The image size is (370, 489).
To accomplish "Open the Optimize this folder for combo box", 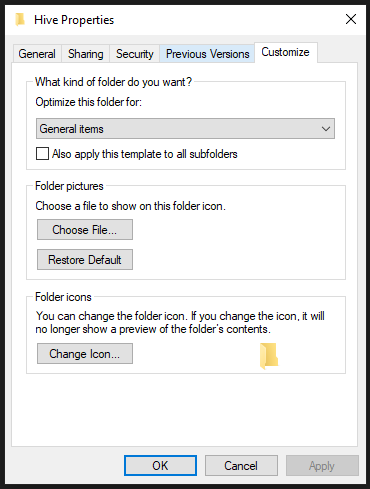I will click(x=185, y=129).
